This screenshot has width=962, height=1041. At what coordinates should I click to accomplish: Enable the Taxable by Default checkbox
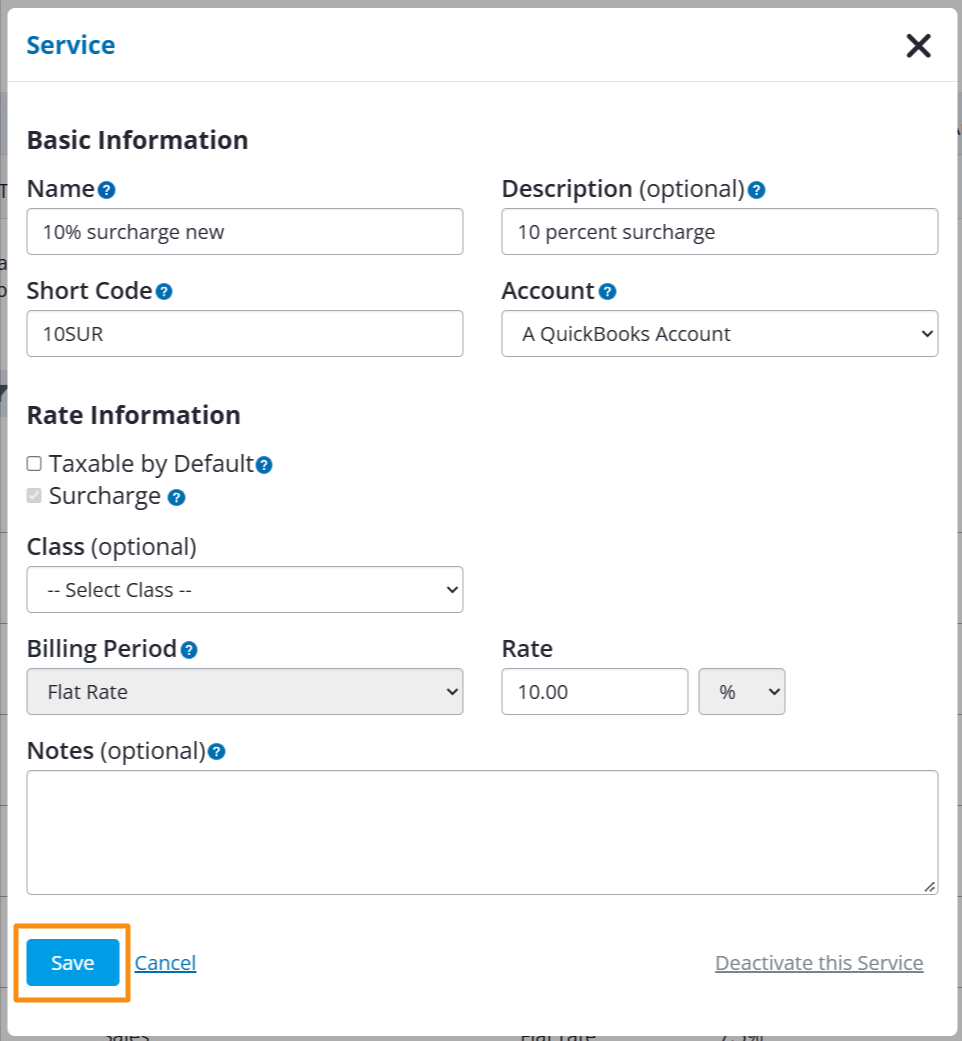click(34, 463)
